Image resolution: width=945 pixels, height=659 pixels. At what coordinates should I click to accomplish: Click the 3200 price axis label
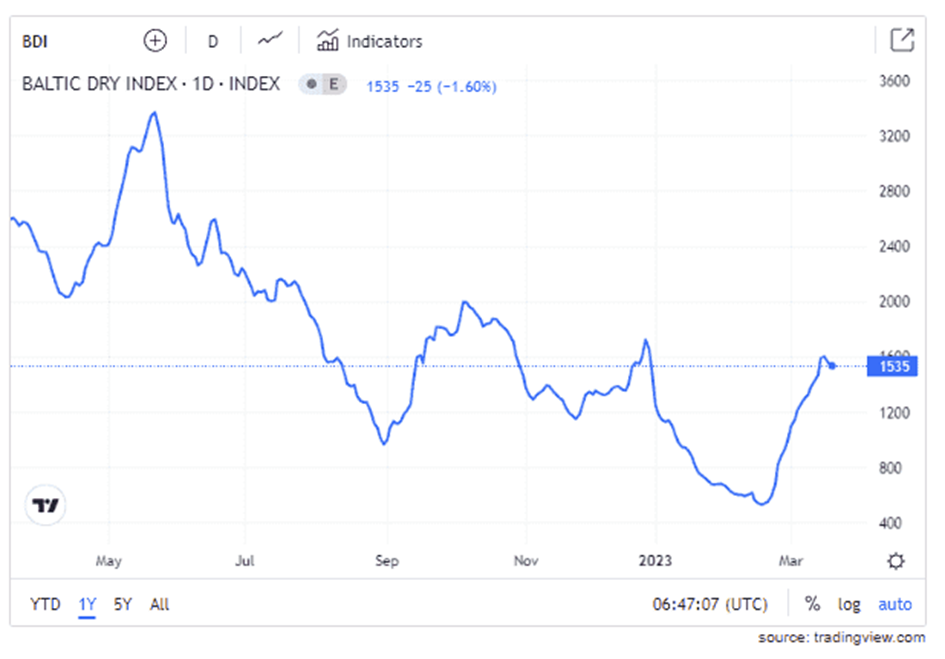pos(894,136)
